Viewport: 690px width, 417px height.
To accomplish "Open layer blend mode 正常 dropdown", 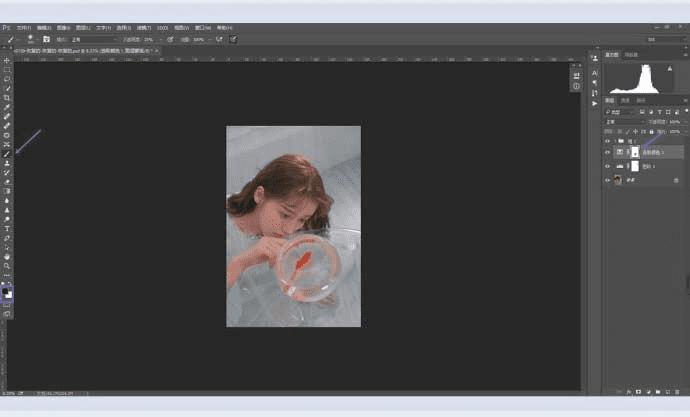I will [x=624, y=122].
